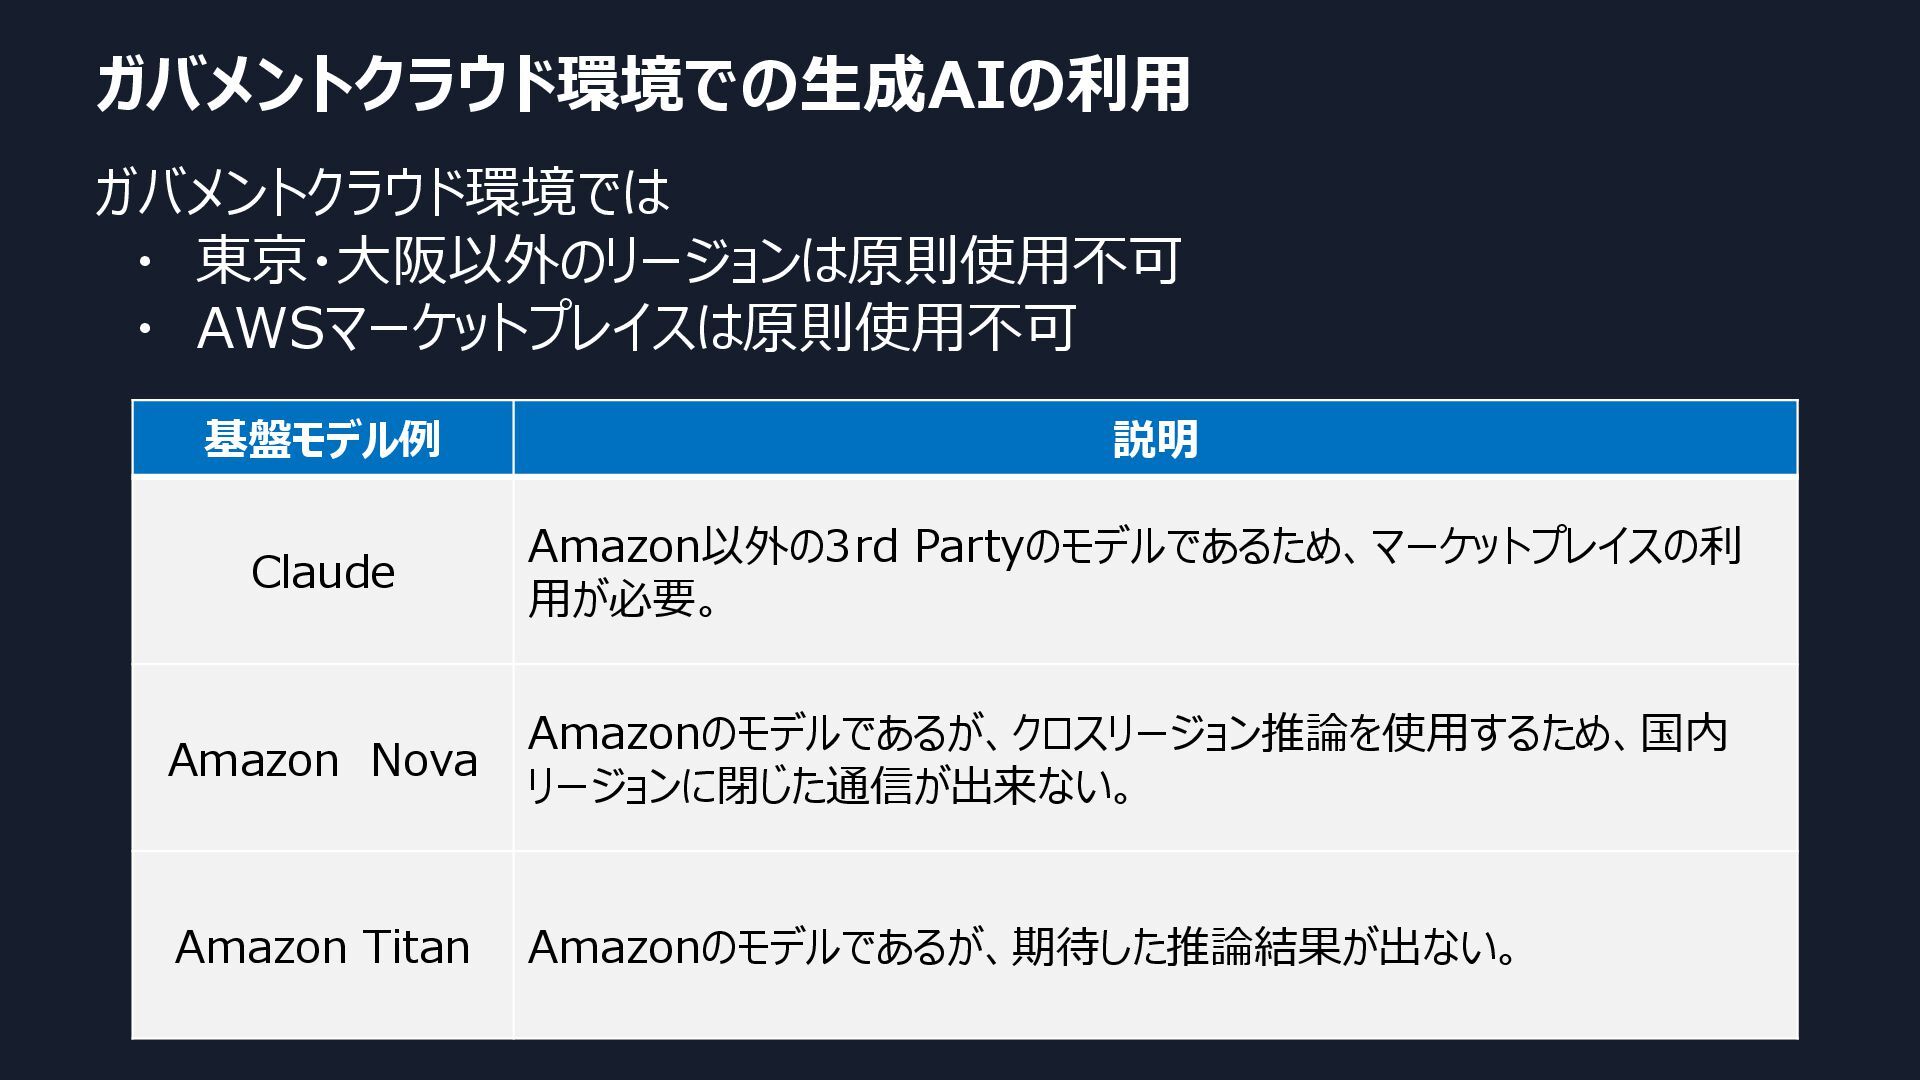Select the Amazon Titan table cell
1920x1080 pixels.
pyautogui.click(x=322, y=947)
